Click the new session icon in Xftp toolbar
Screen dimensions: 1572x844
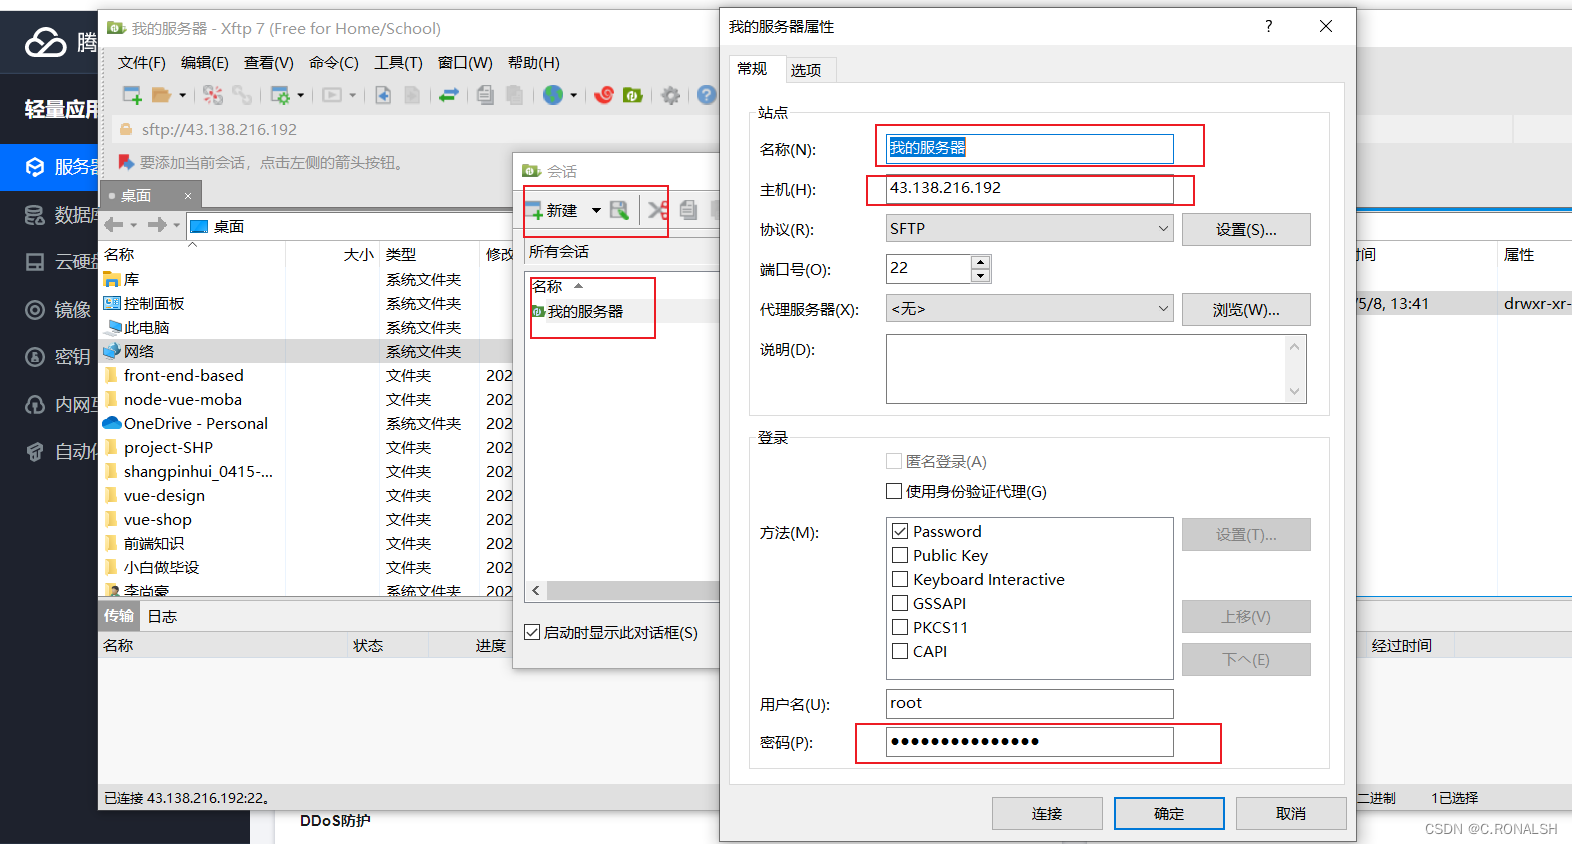(132, 95)
